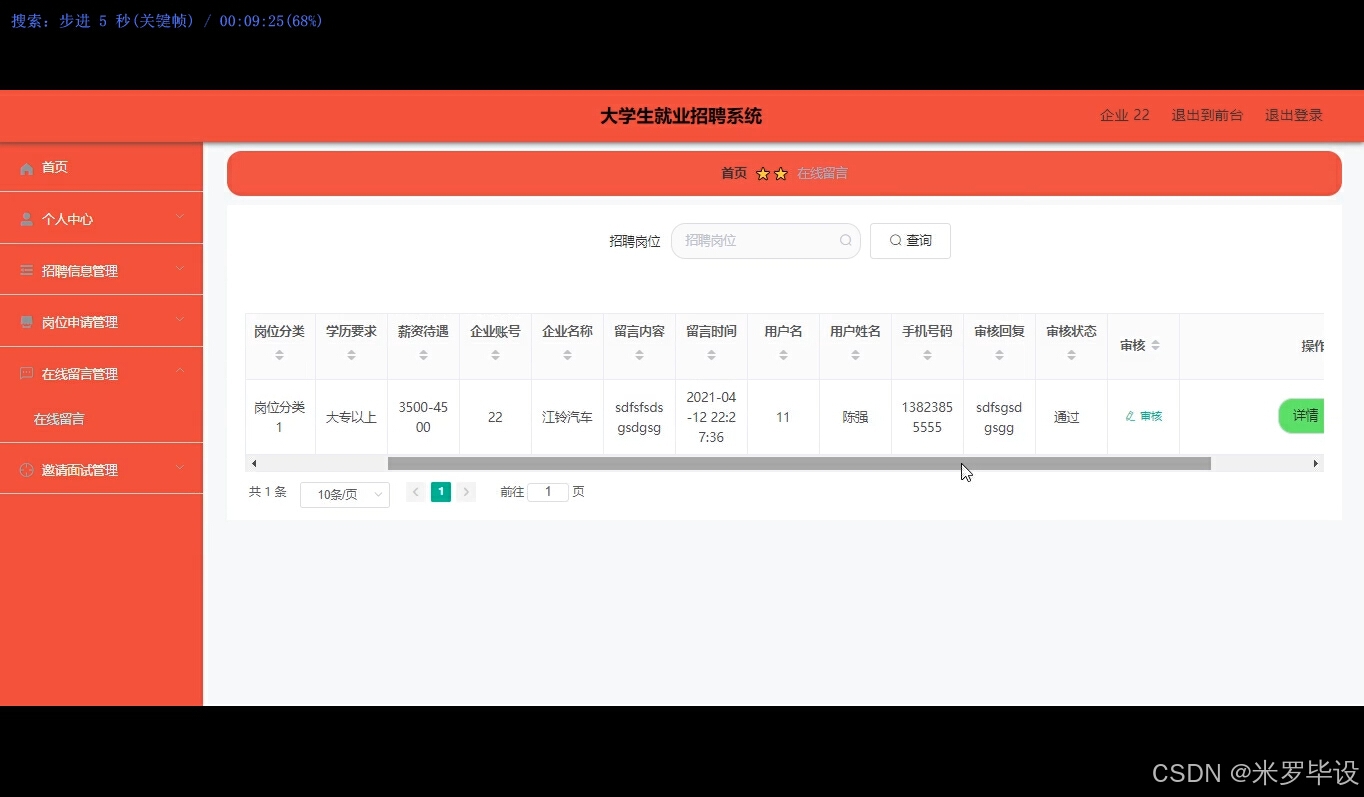The image size is (1364, 797).
Task: Click the horizontal scrollbar left arrow
Action: click(254, 463)
